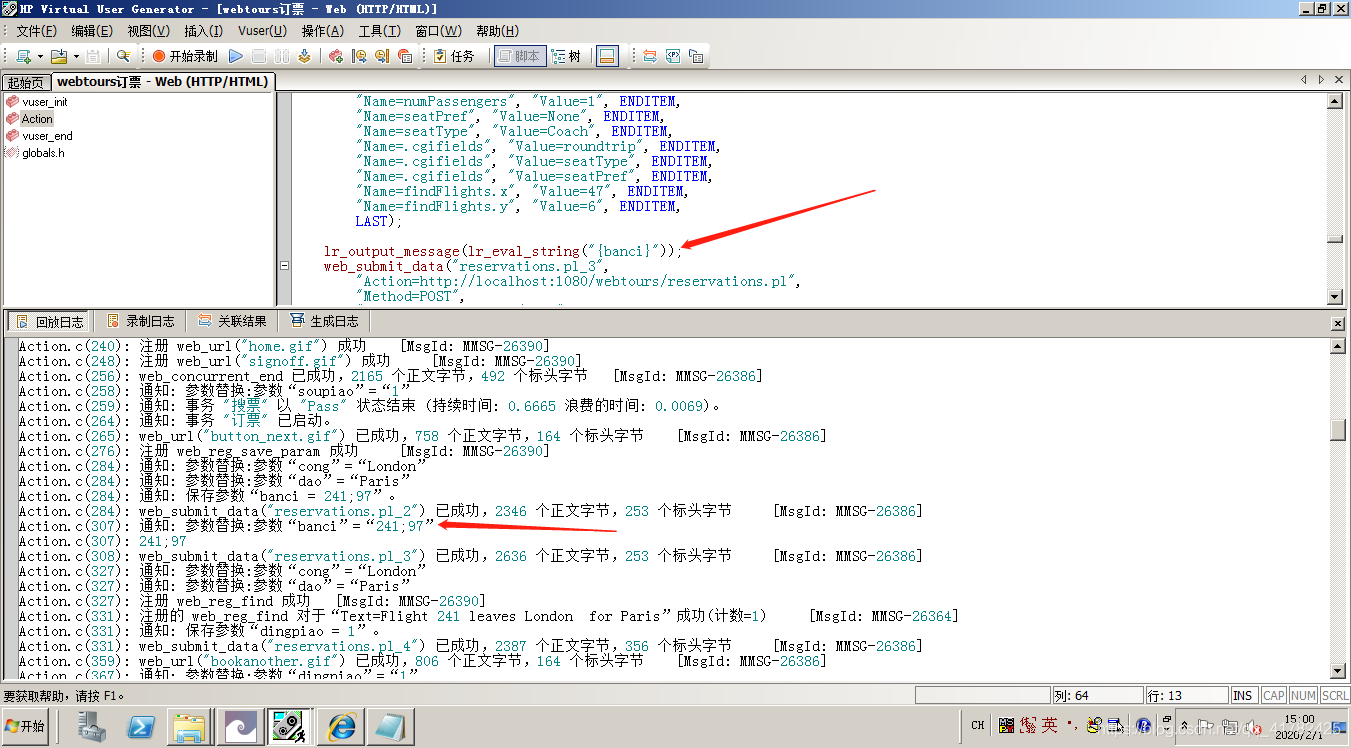
Task: Click the tab scroll right arrow
Action: (x=1322, y=80)
